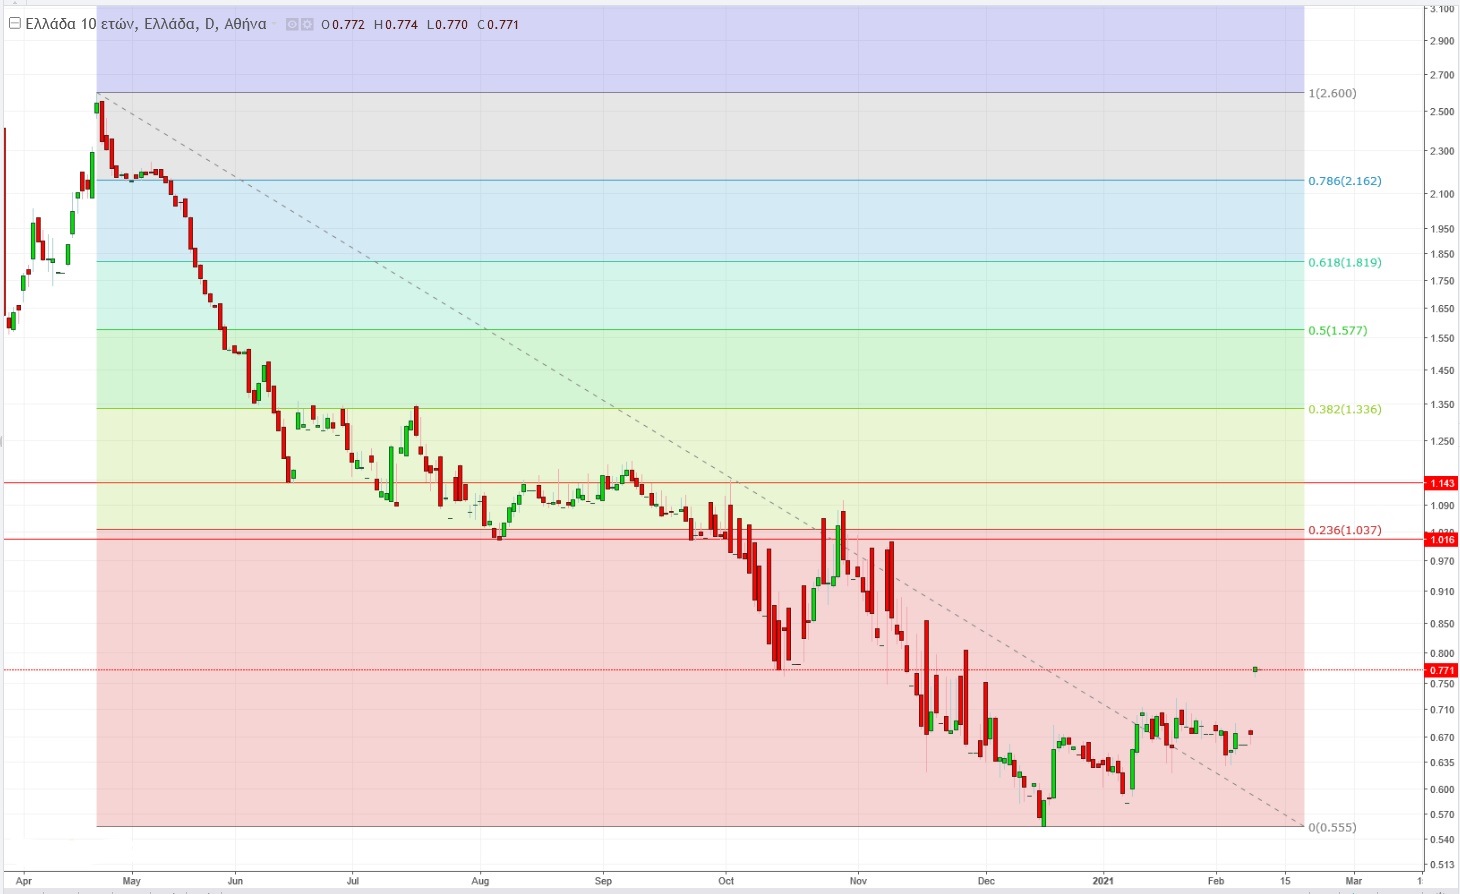Click the 0.771 current price label
This screenshot has width=1460, height=894.
[x=1441, y=670]
